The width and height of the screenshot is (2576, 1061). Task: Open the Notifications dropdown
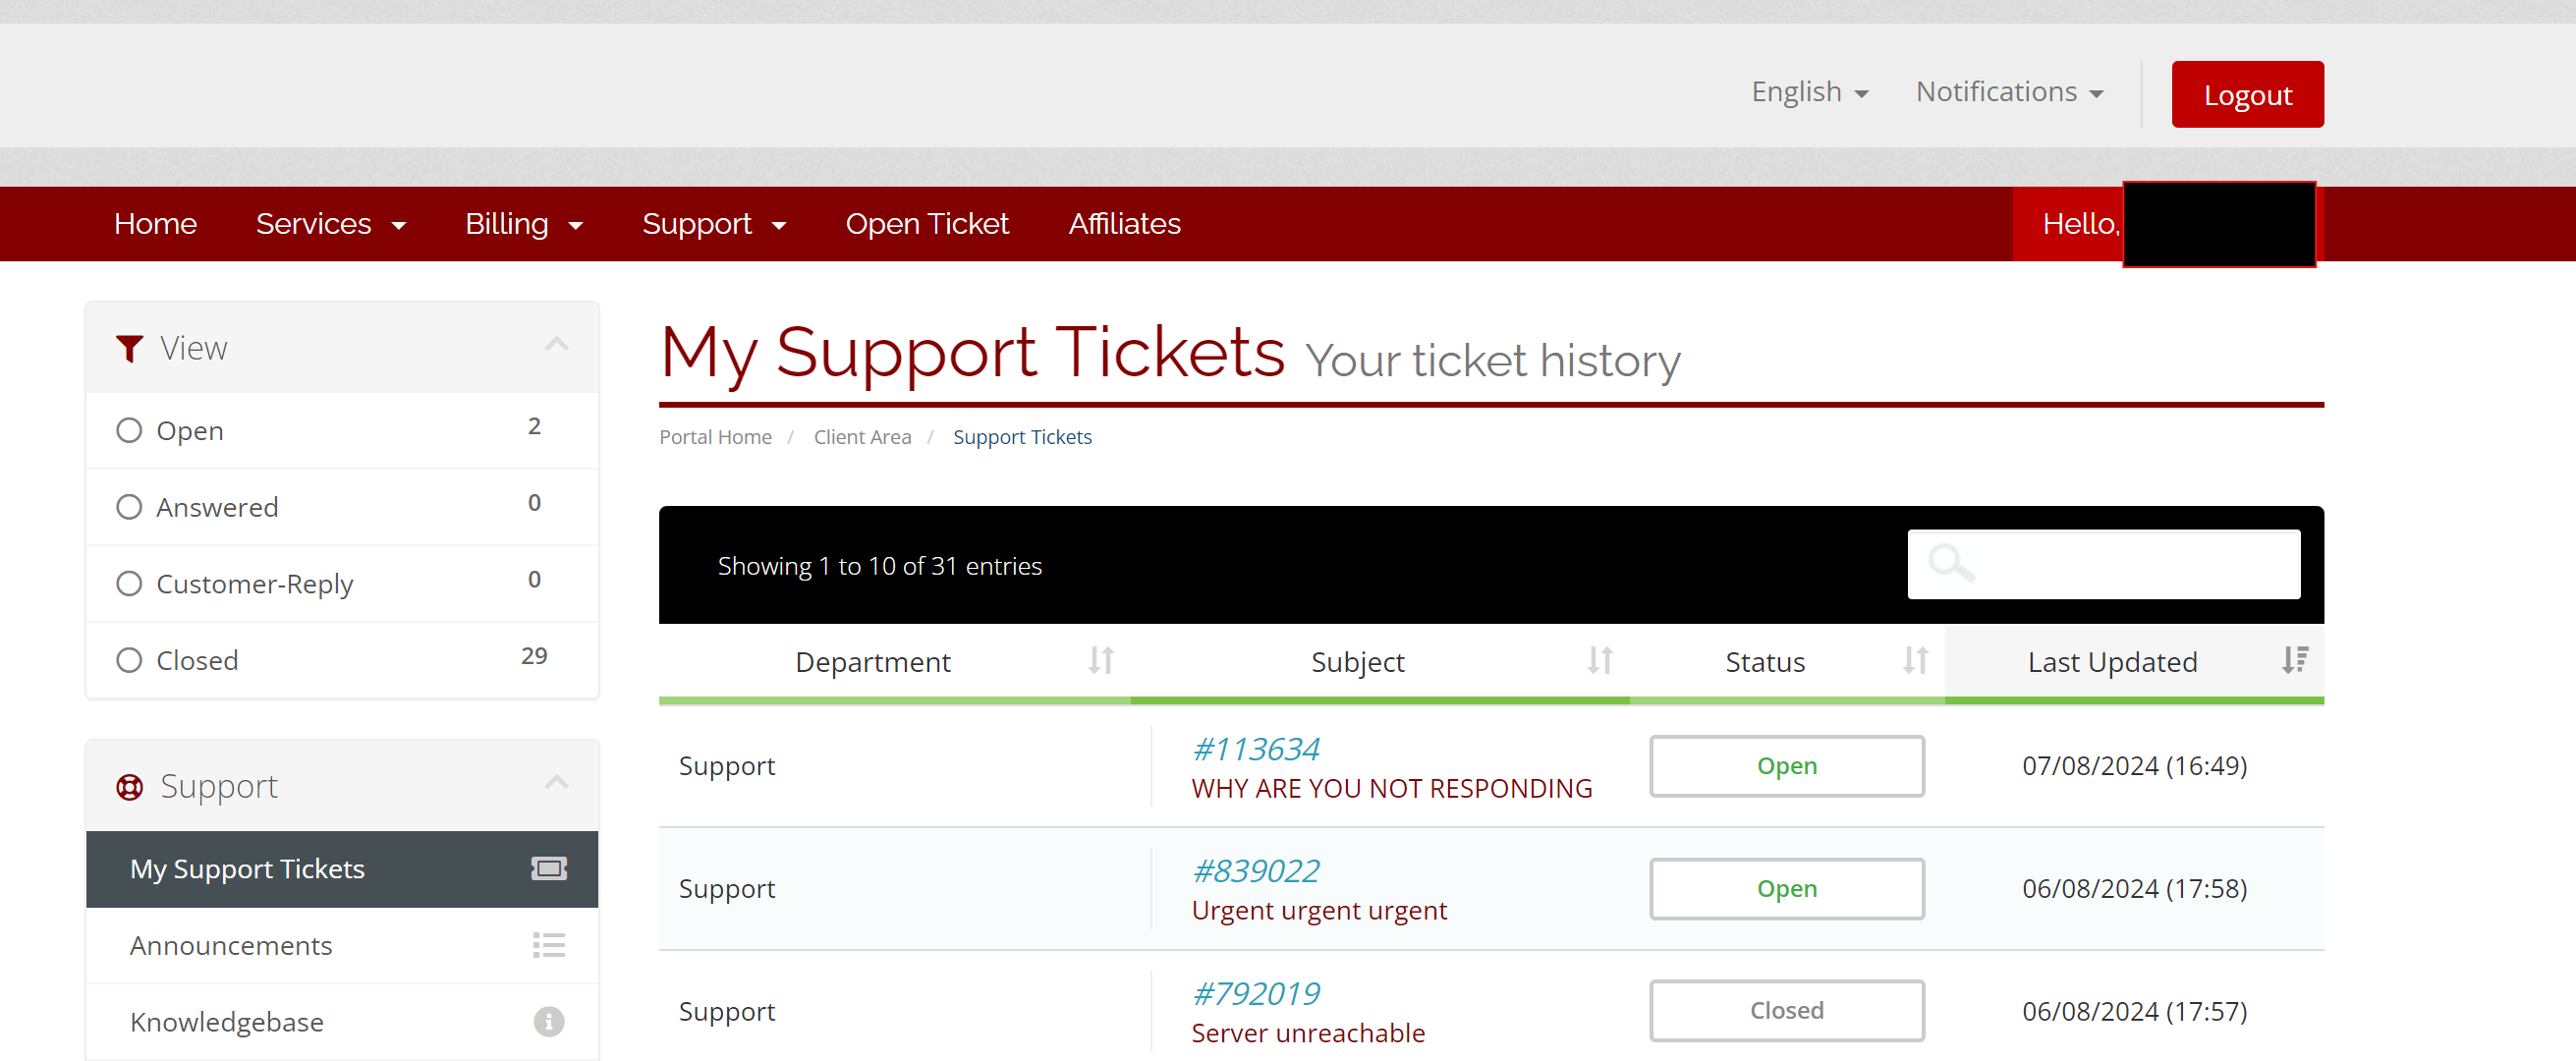click(2010, 92)
